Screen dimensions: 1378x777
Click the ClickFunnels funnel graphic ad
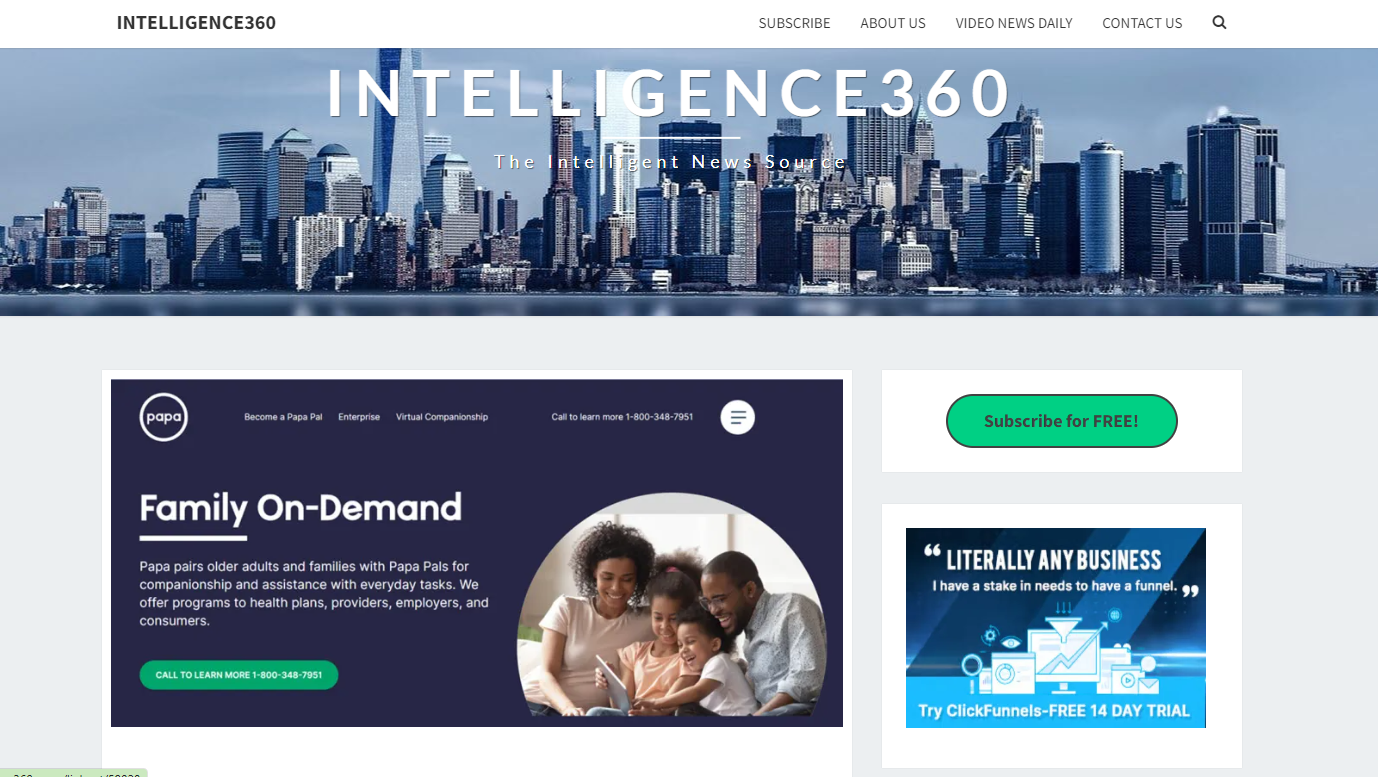(1056, 627)
